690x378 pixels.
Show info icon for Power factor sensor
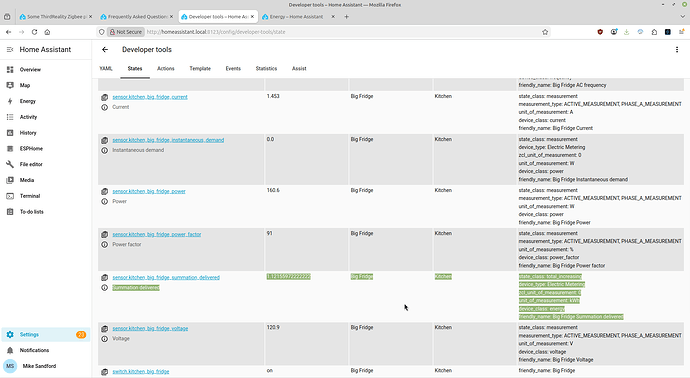tap(104, 245)
